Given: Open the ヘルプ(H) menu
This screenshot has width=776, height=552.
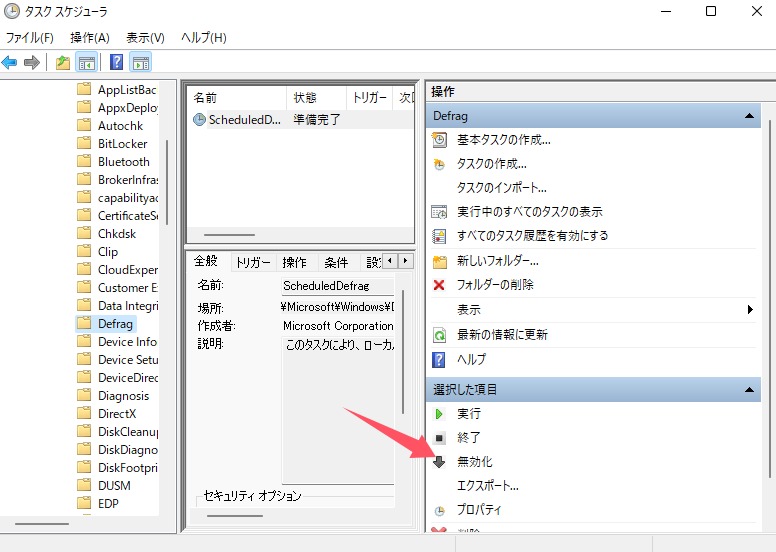Looking at the screenshot, I should (203, 38).
